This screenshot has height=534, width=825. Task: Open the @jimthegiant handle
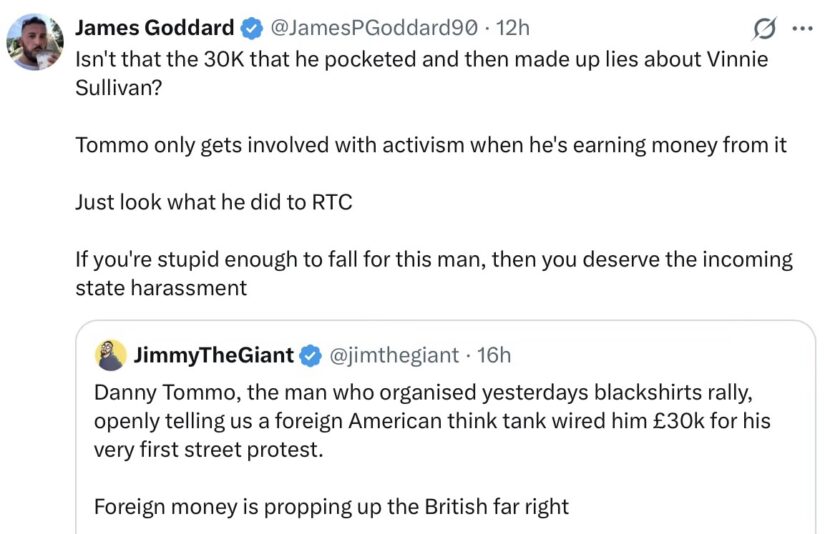click(x=394, y=356)
